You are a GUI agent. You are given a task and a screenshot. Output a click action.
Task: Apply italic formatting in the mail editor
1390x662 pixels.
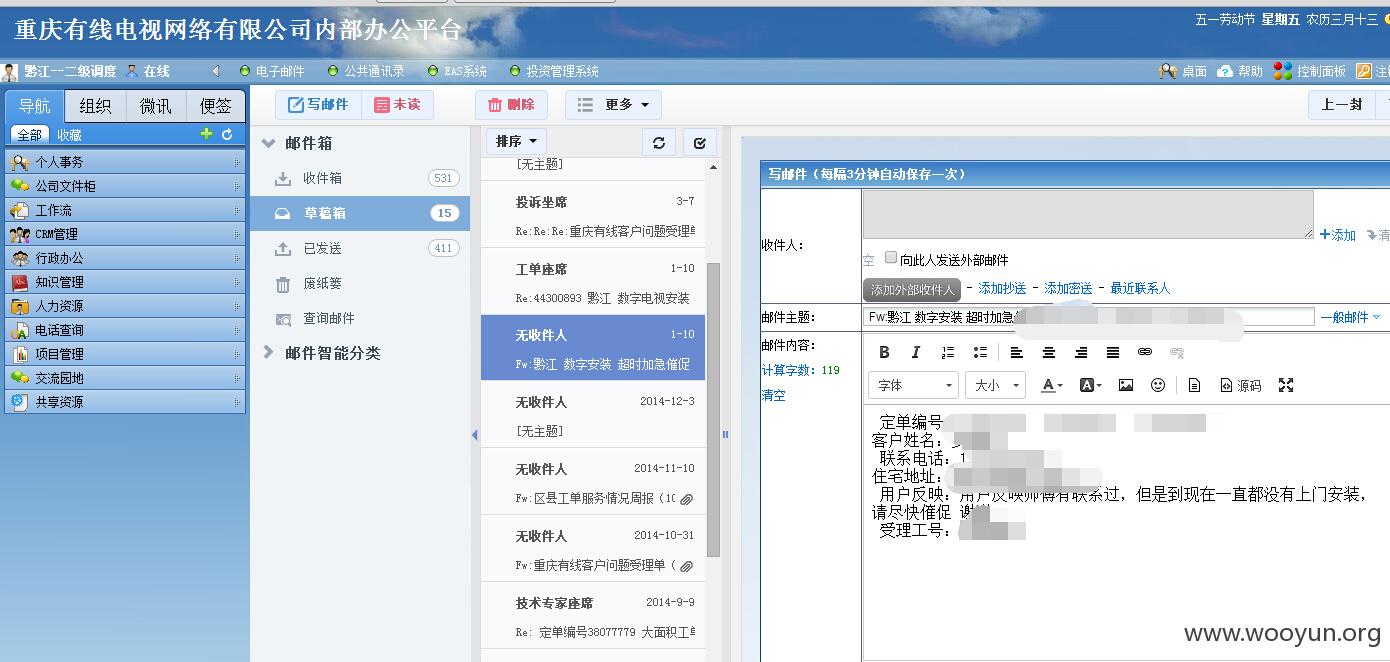(916, 352)
